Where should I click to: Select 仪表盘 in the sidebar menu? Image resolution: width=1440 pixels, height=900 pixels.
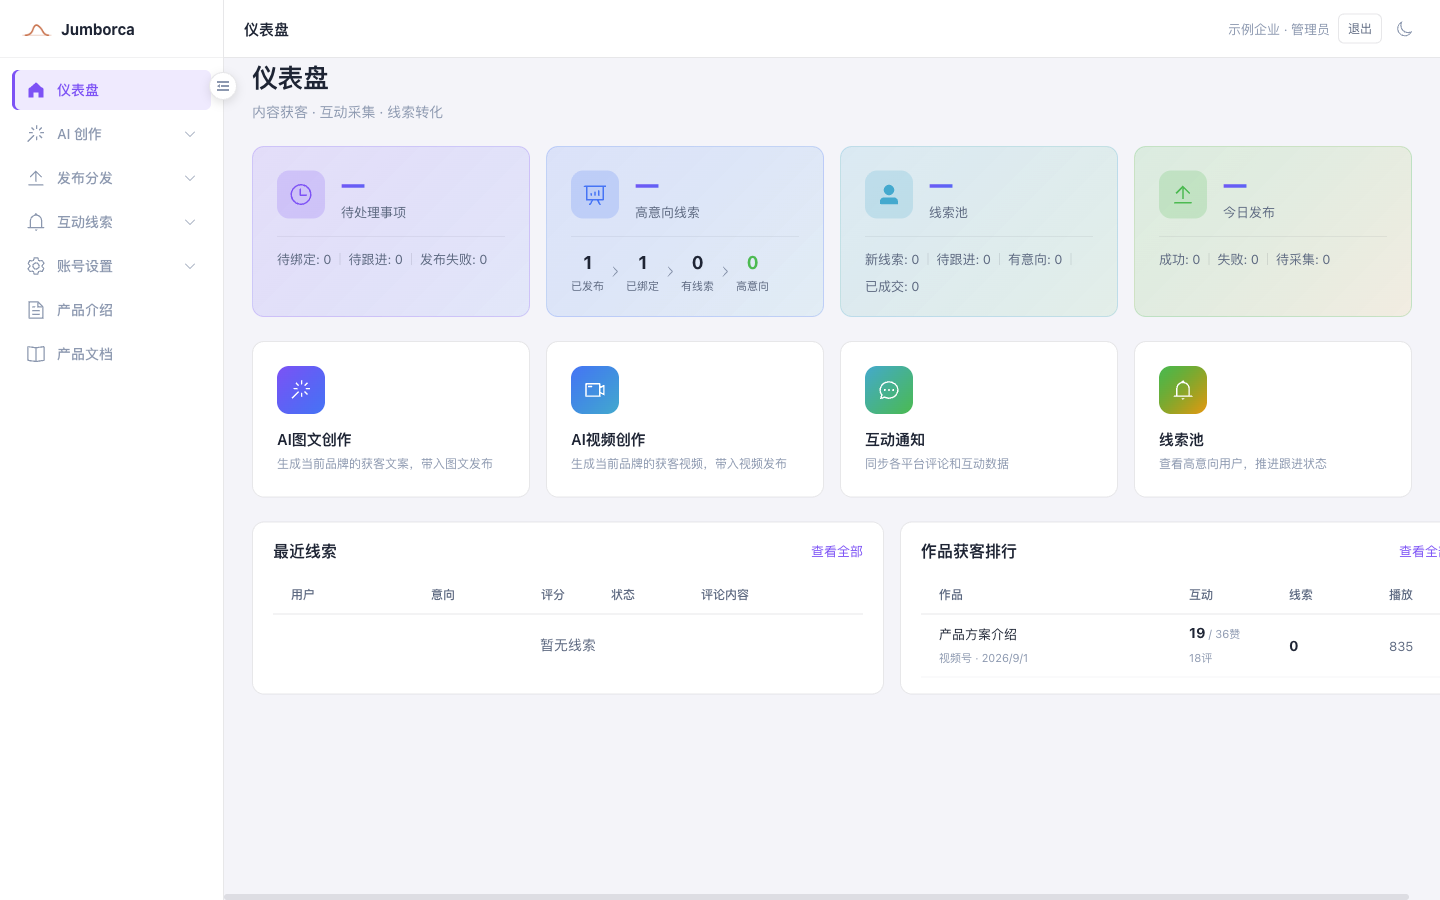pos(111,90)
